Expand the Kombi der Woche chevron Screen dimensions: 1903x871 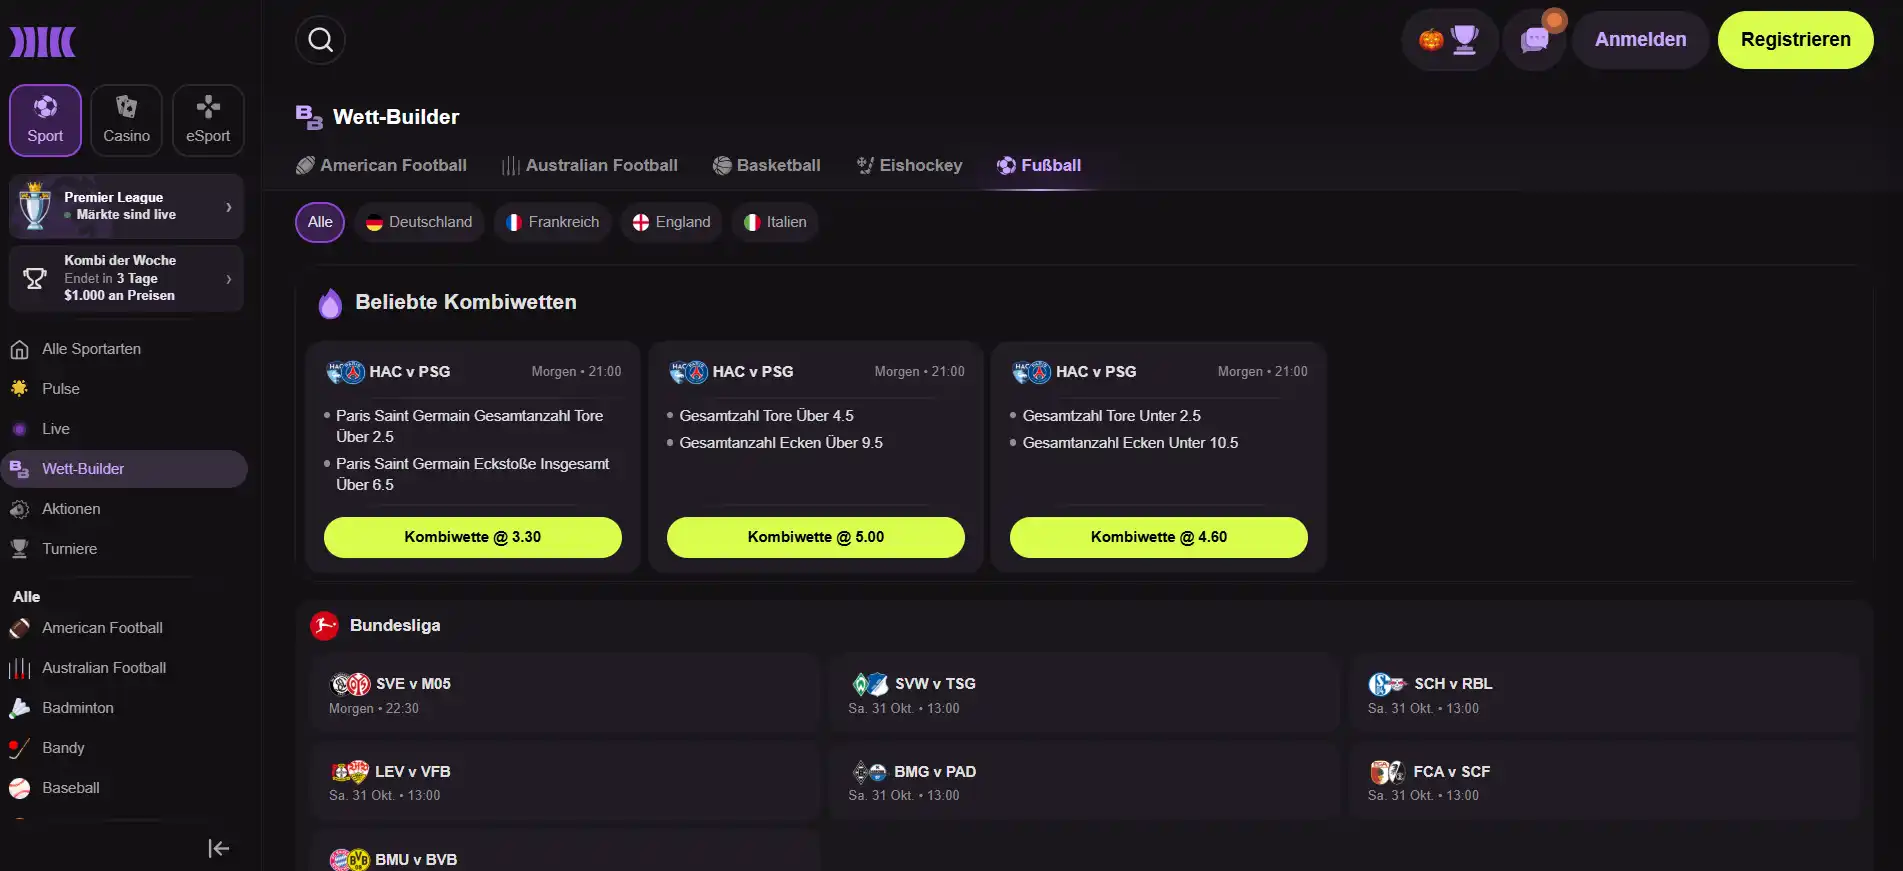[229, 279]
